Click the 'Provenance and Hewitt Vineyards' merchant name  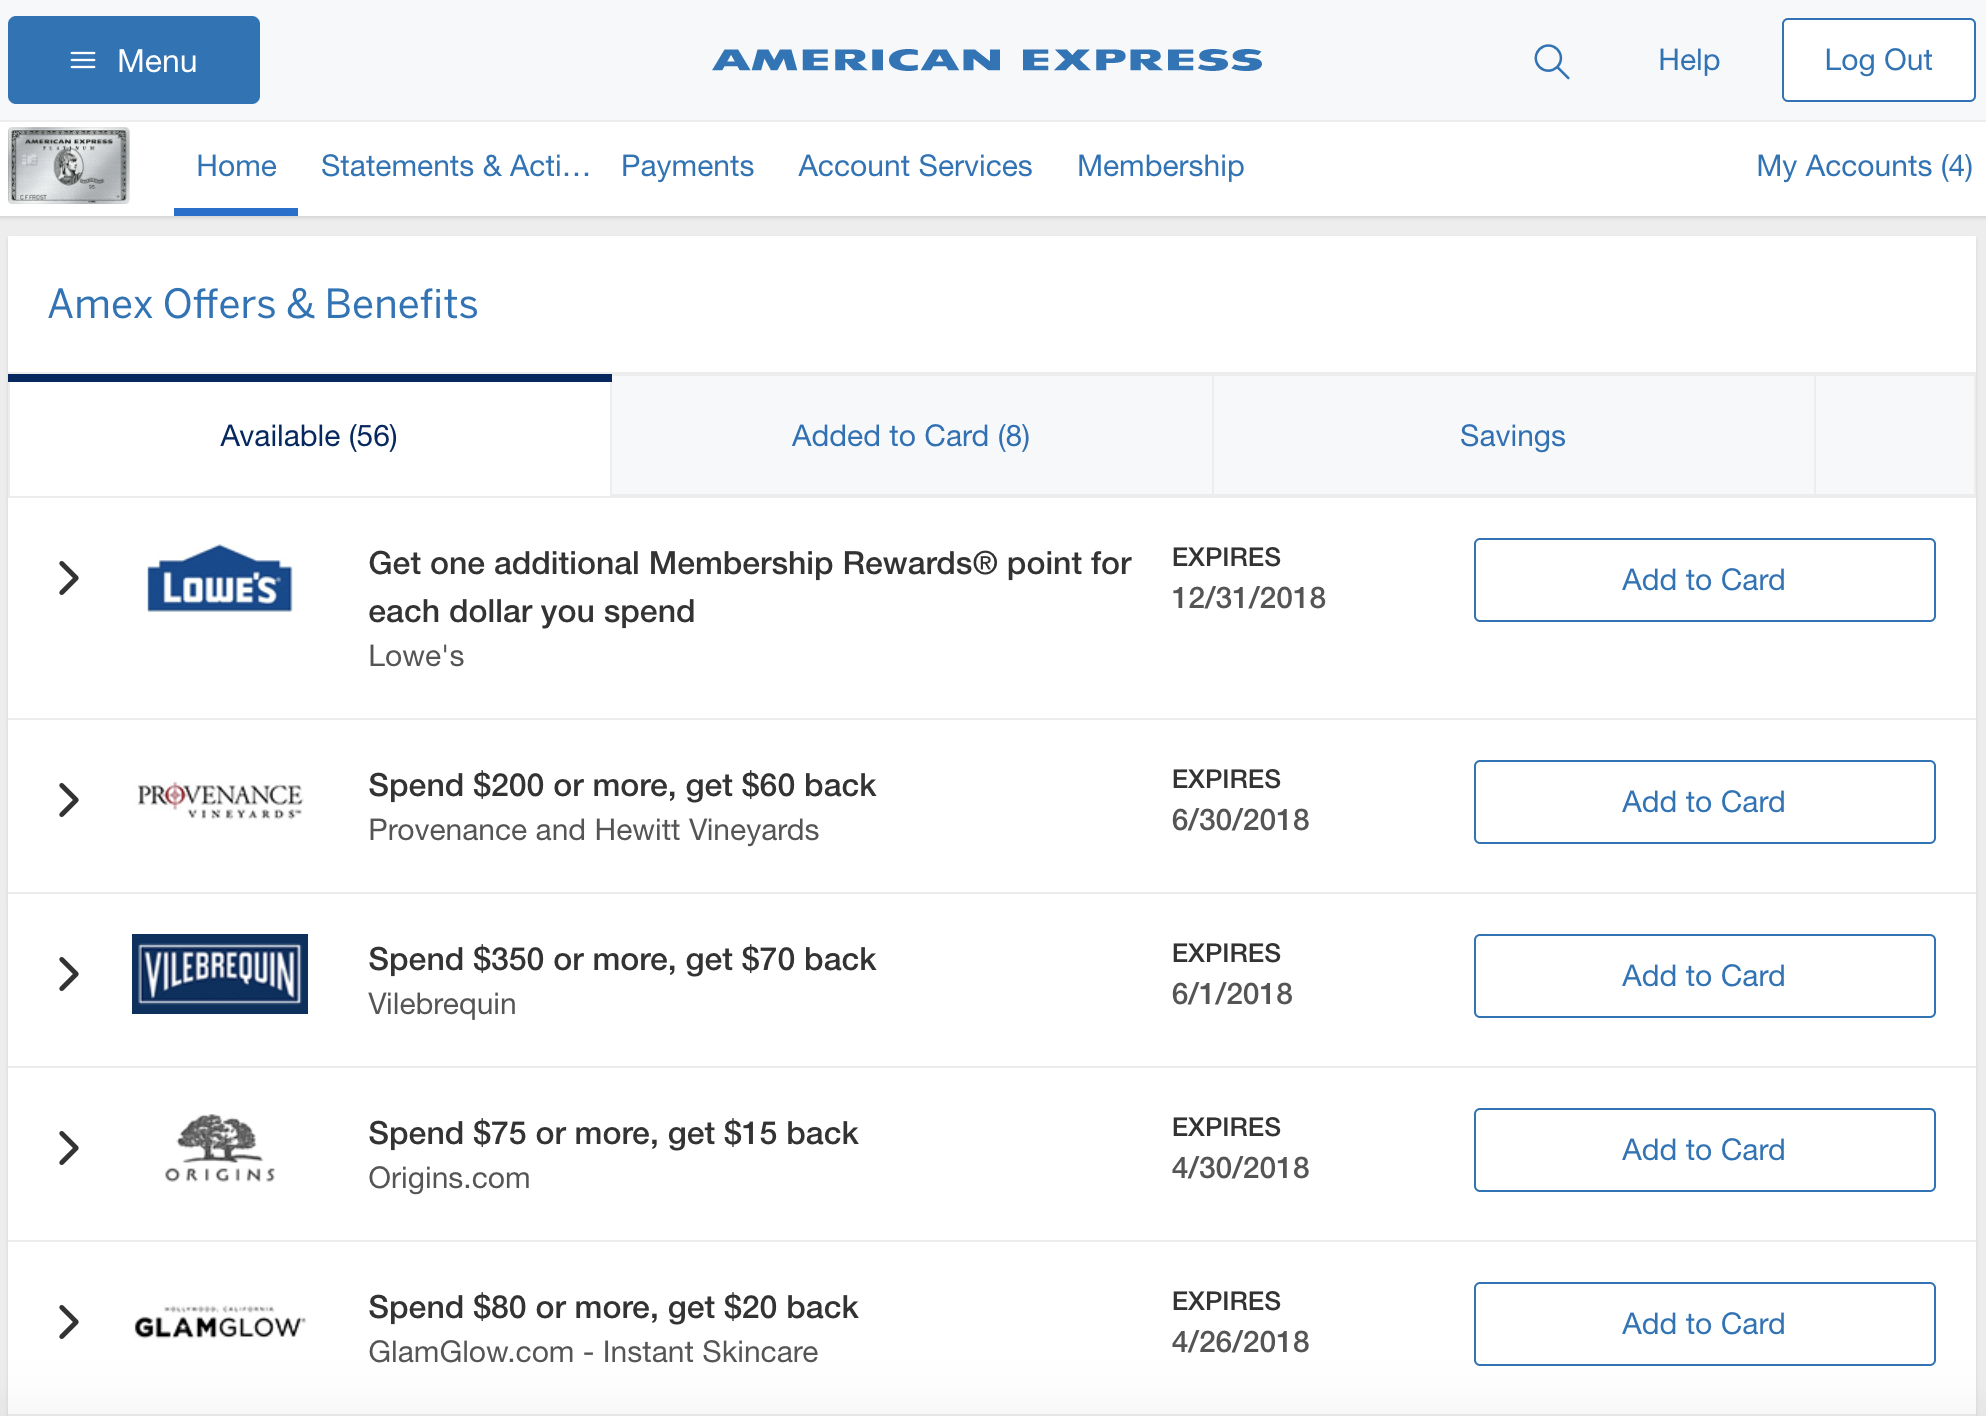(x=594, y=830)
